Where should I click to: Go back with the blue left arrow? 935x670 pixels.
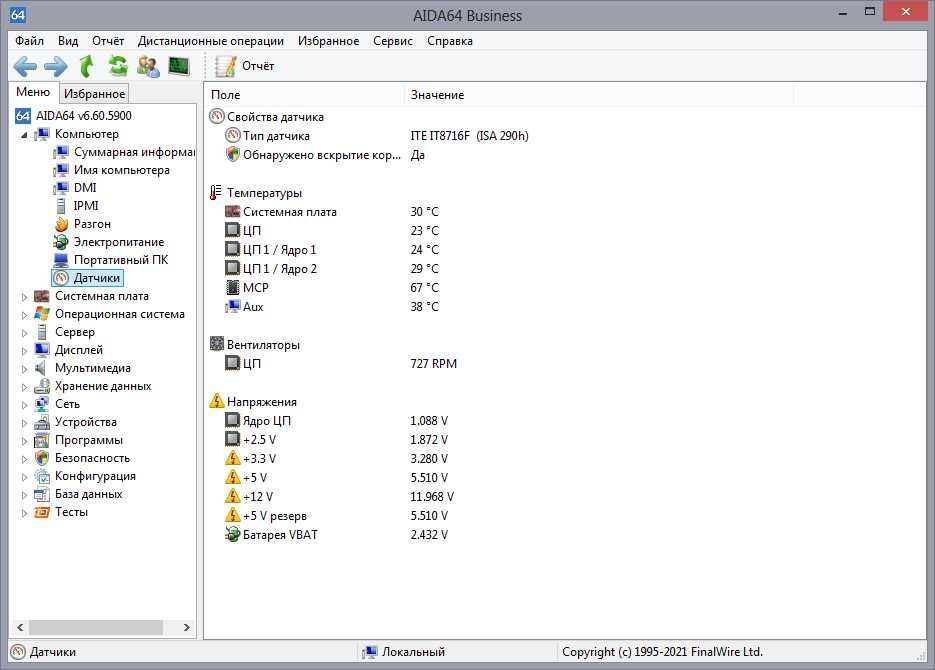[x=25, y=66]
